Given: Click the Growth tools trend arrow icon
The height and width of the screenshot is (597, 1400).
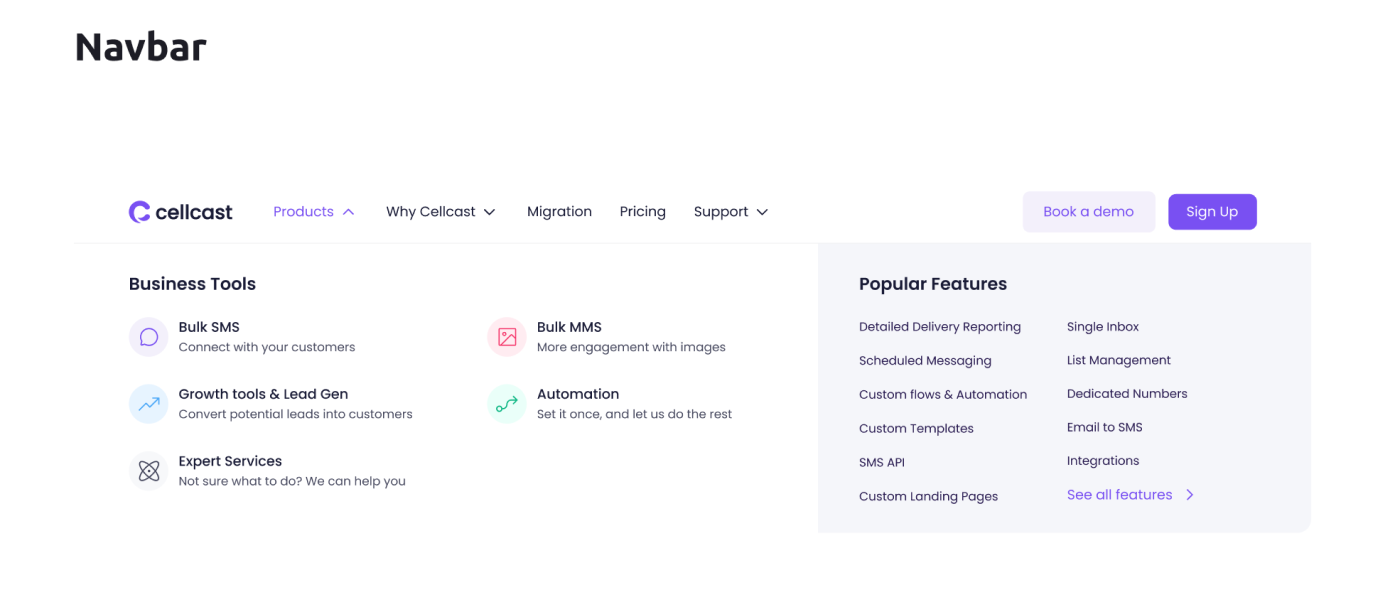Looking at the screenshot, I should point(149,404).
